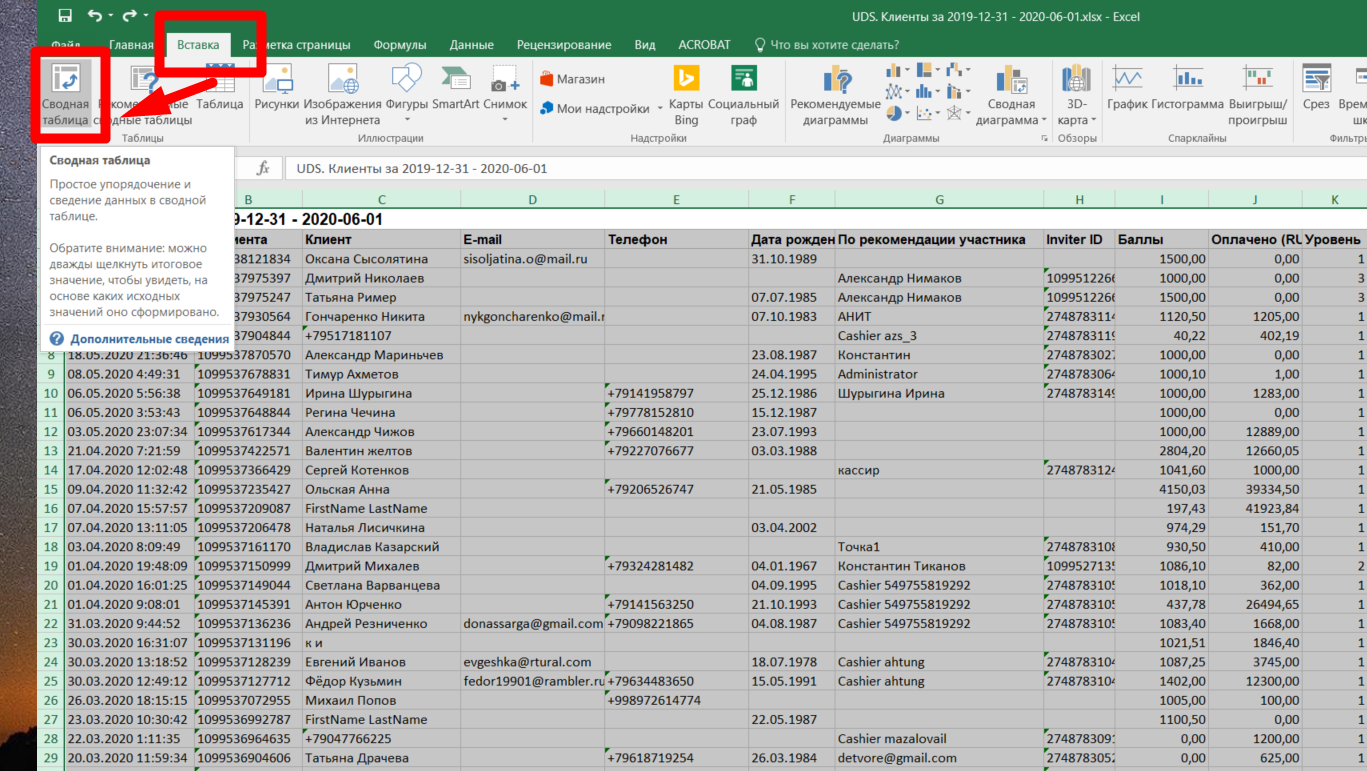Select the cell Константин Тиканов
The width and height of the screenshot is (1367, 771).
coord(939,566)
